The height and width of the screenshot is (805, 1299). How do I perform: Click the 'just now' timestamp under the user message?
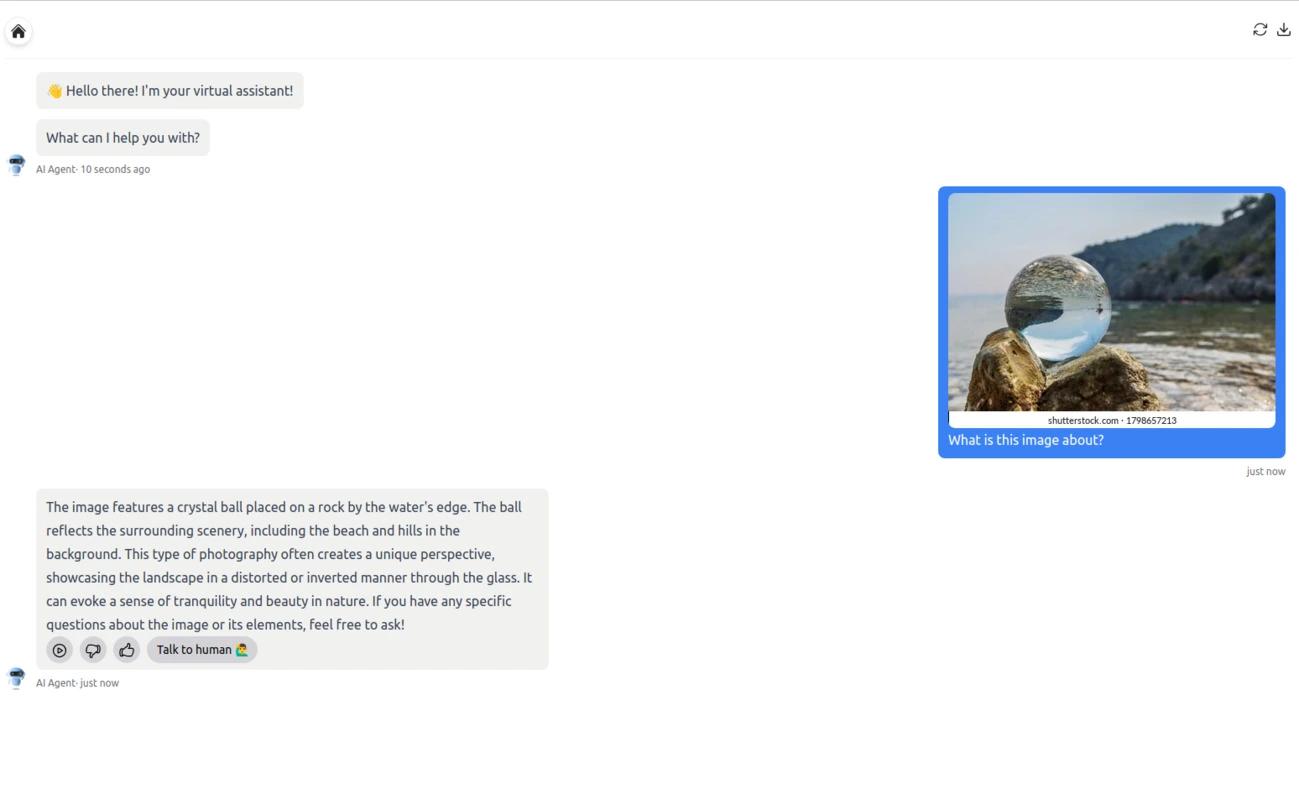tap(1265, 471)
